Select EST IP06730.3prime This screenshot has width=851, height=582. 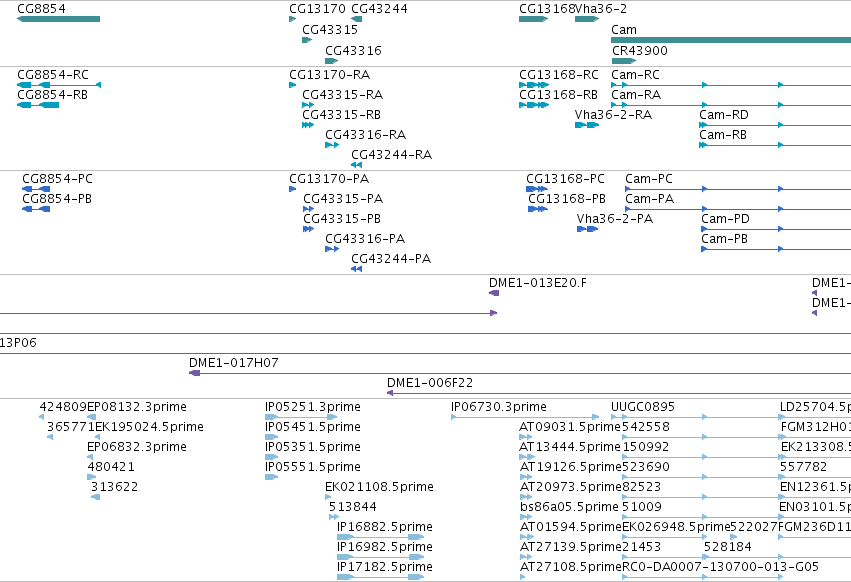(x=499, y=407)
